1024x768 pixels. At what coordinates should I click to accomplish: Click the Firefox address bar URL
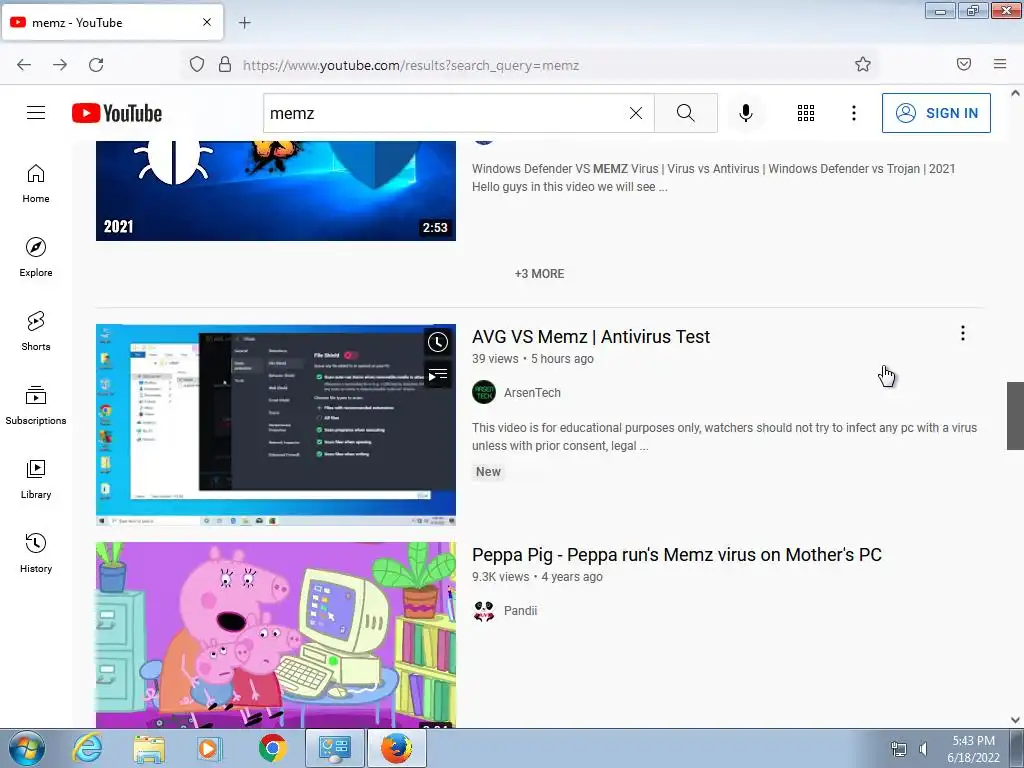pos(411,65)
